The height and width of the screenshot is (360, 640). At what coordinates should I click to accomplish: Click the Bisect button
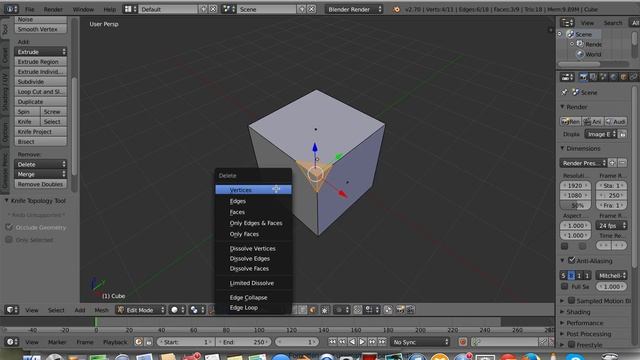(x=41, y=142)
